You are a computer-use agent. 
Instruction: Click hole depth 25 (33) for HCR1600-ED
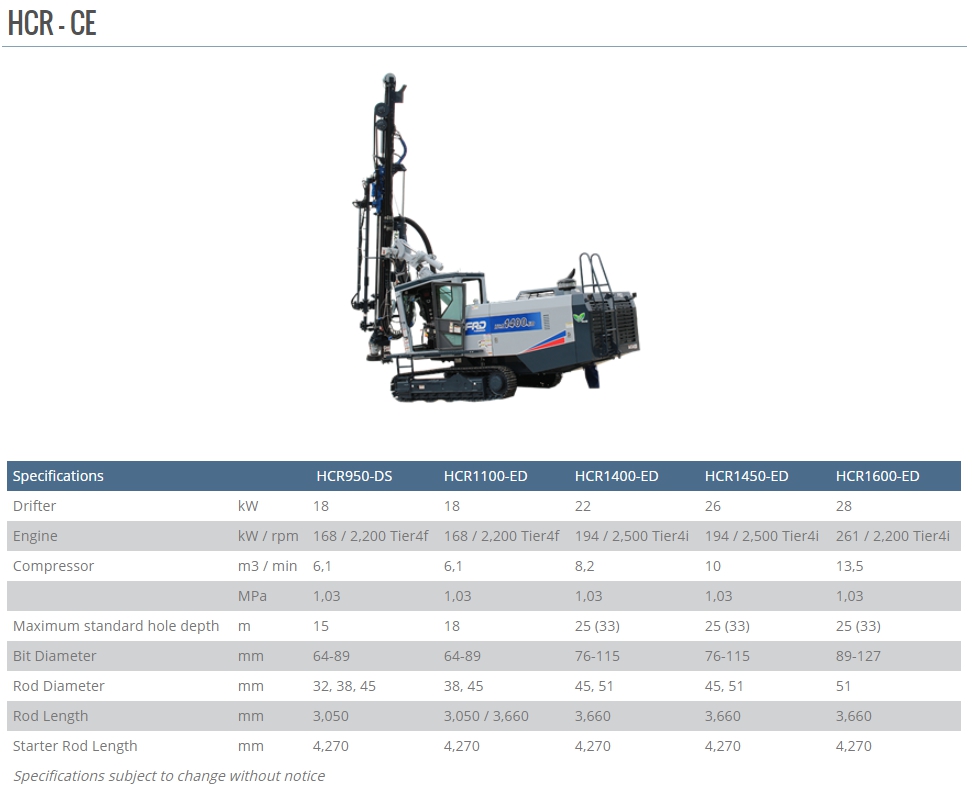pos(858,626)
